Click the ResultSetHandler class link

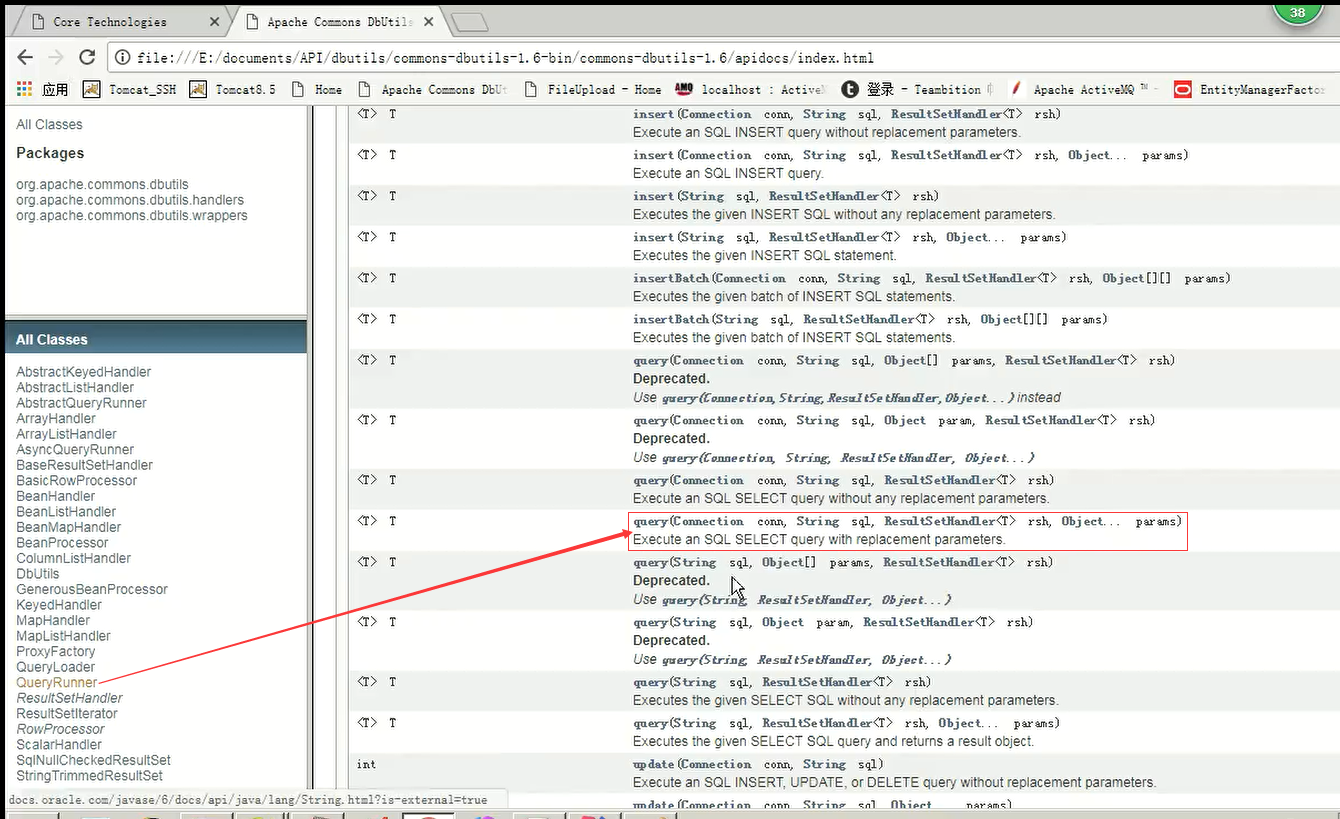coord(69,698)
